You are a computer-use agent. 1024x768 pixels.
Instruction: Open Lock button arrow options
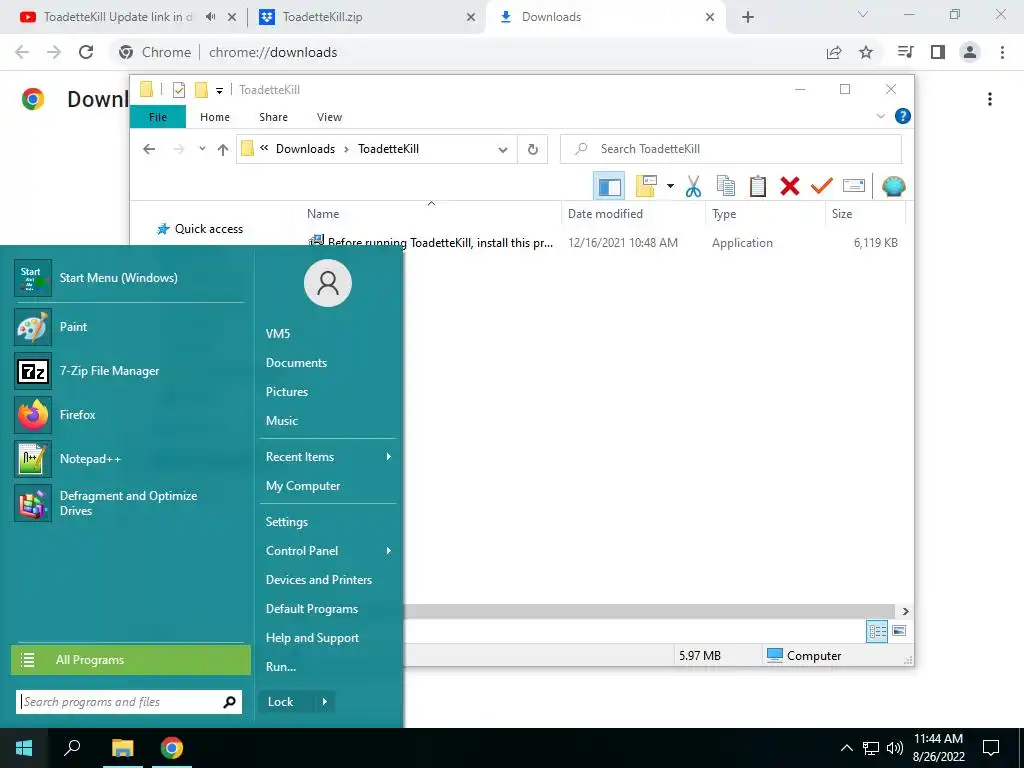tap(325, 702)
